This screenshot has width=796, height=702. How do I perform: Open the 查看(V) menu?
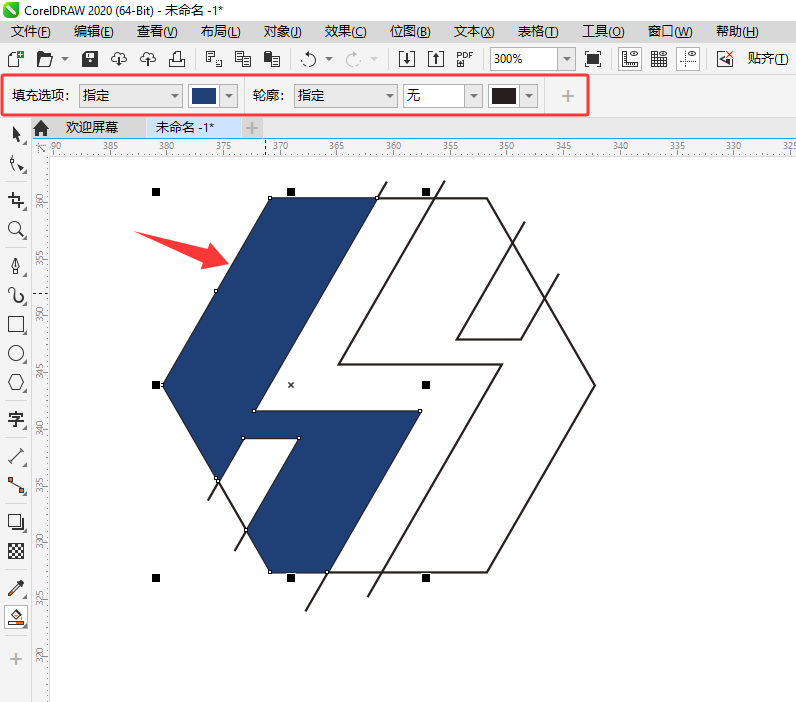pos(157,31)
